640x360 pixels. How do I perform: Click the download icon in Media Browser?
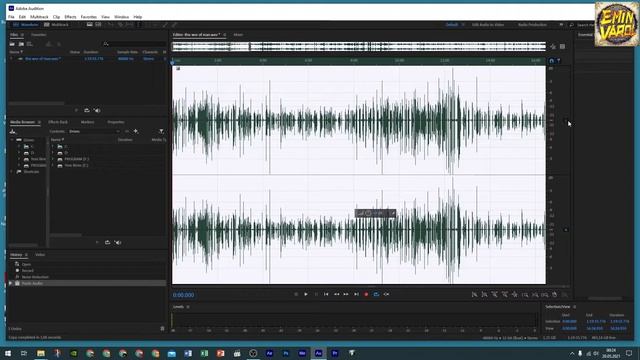[x=13, y=131]
